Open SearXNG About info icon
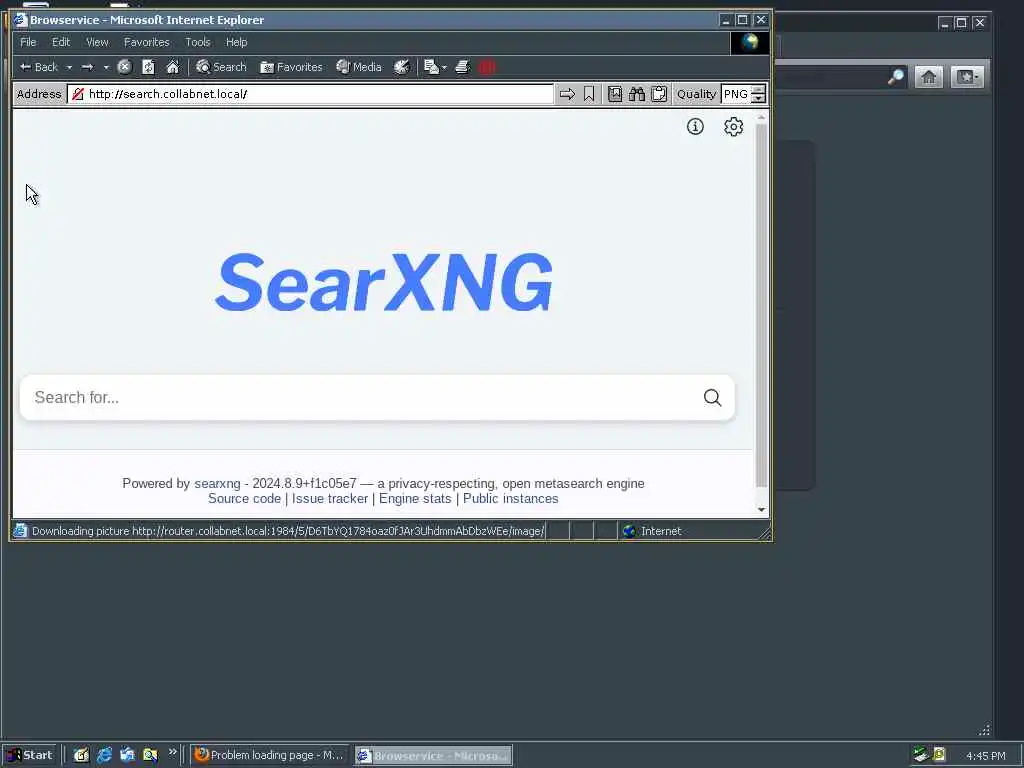The height and width of the screenshot is (768, 1024). [x=695, y=127]
